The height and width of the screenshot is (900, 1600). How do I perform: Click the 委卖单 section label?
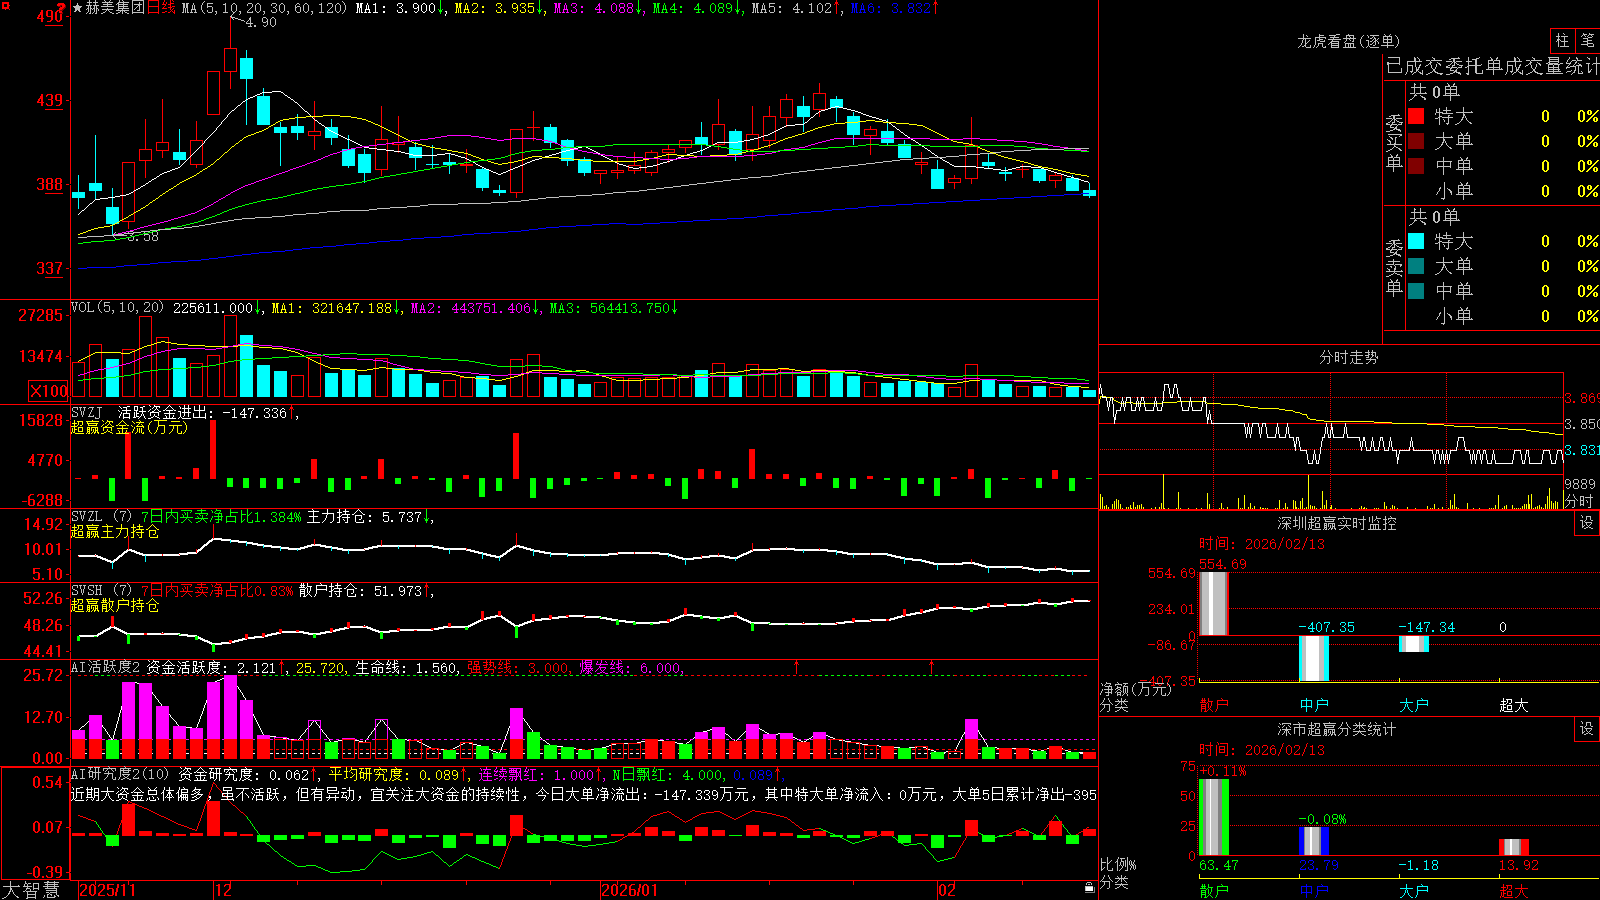[1394, 267]
